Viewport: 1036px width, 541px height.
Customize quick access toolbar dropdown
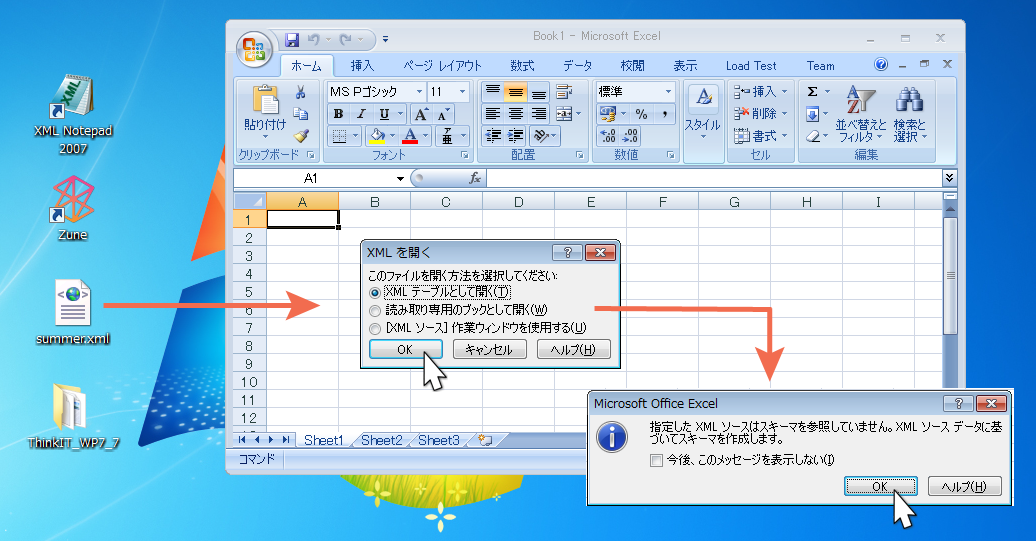point(385,40)
